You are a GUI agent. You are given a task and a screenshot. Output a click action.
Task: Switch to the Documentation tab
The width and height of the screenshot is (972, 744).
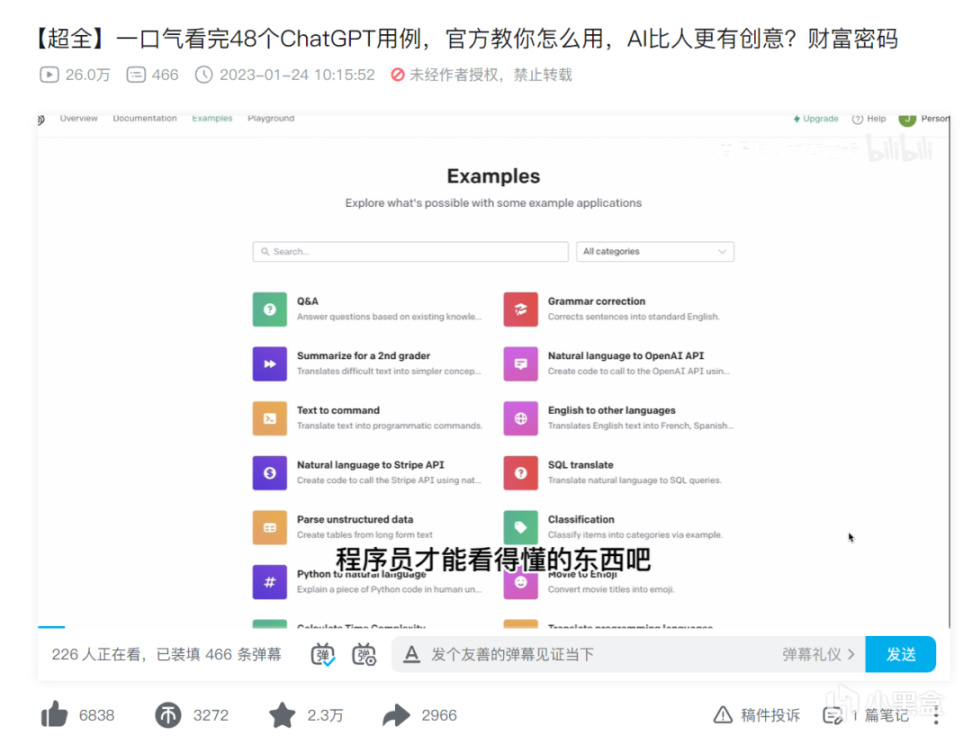[144, 118]
